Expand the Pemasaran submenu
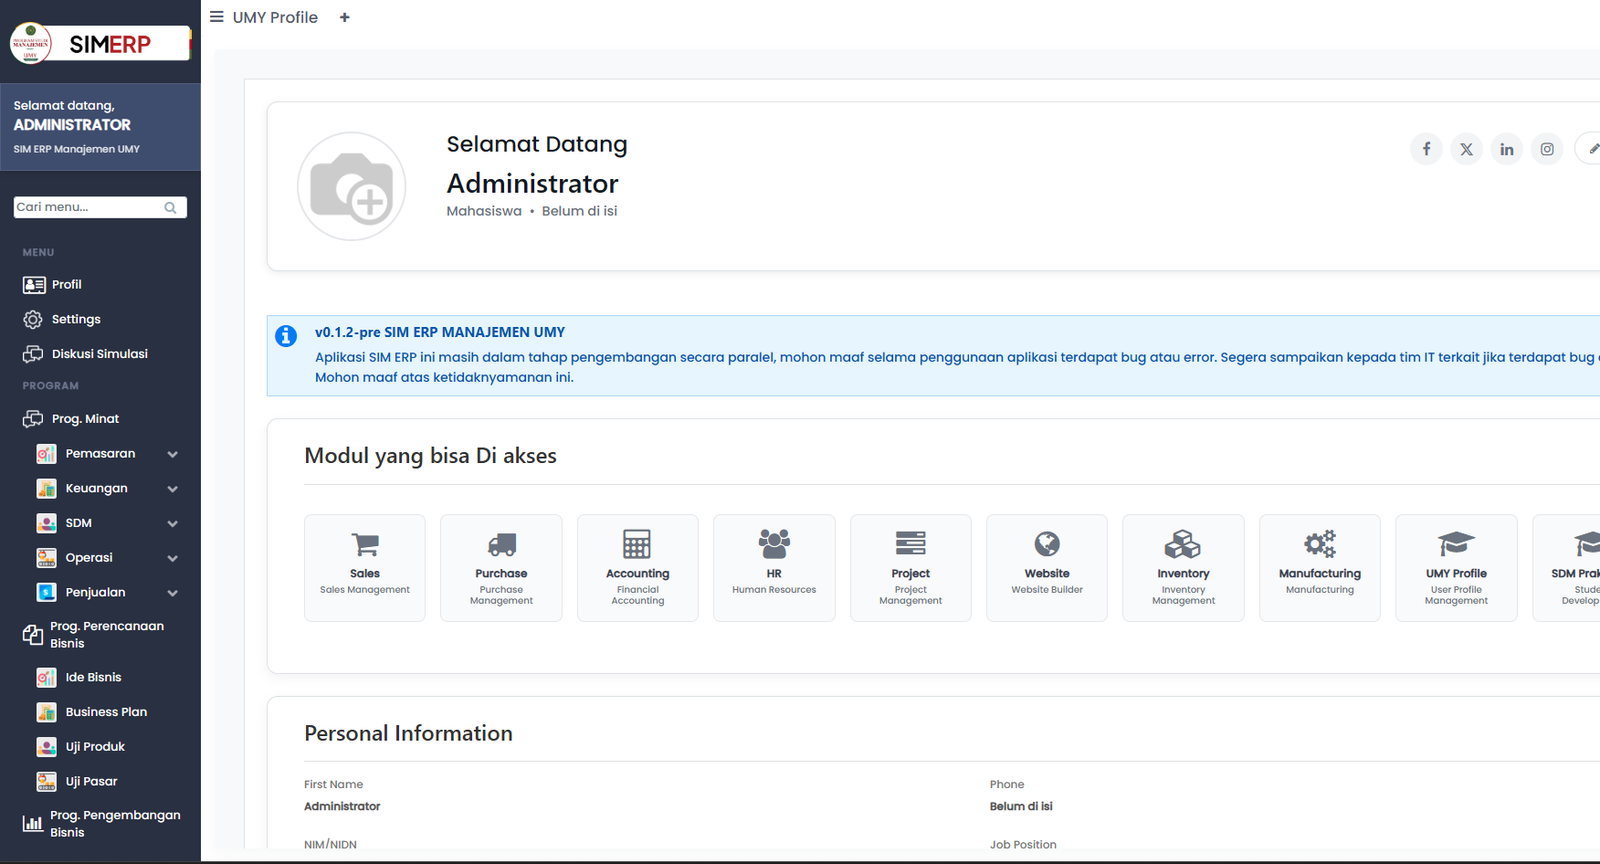The image size is (1600, 864). click(x=172, y=454)
